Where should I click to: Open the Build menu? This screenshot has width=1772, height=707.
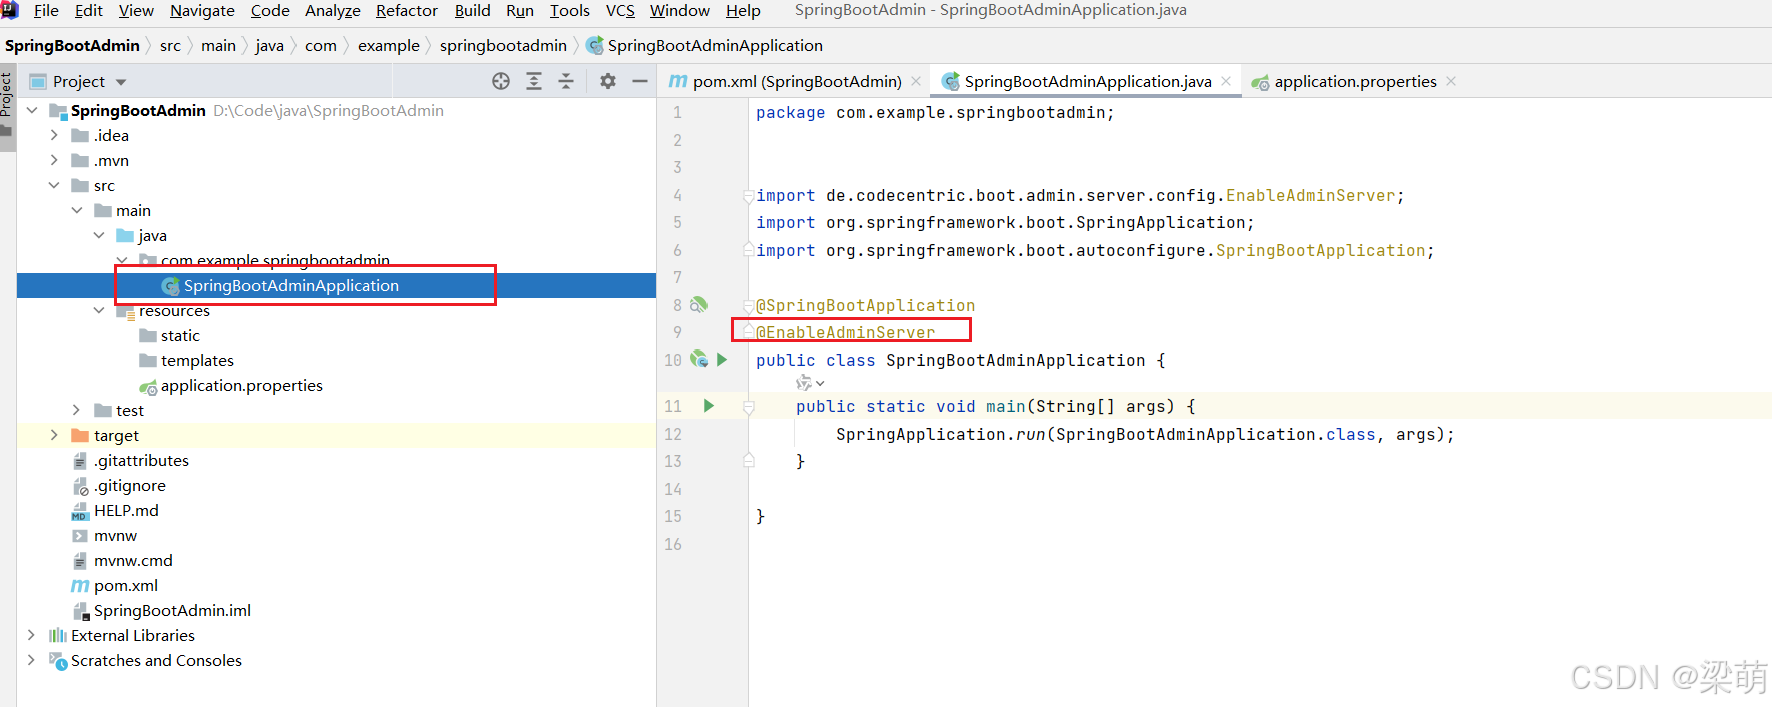point(472,10)
